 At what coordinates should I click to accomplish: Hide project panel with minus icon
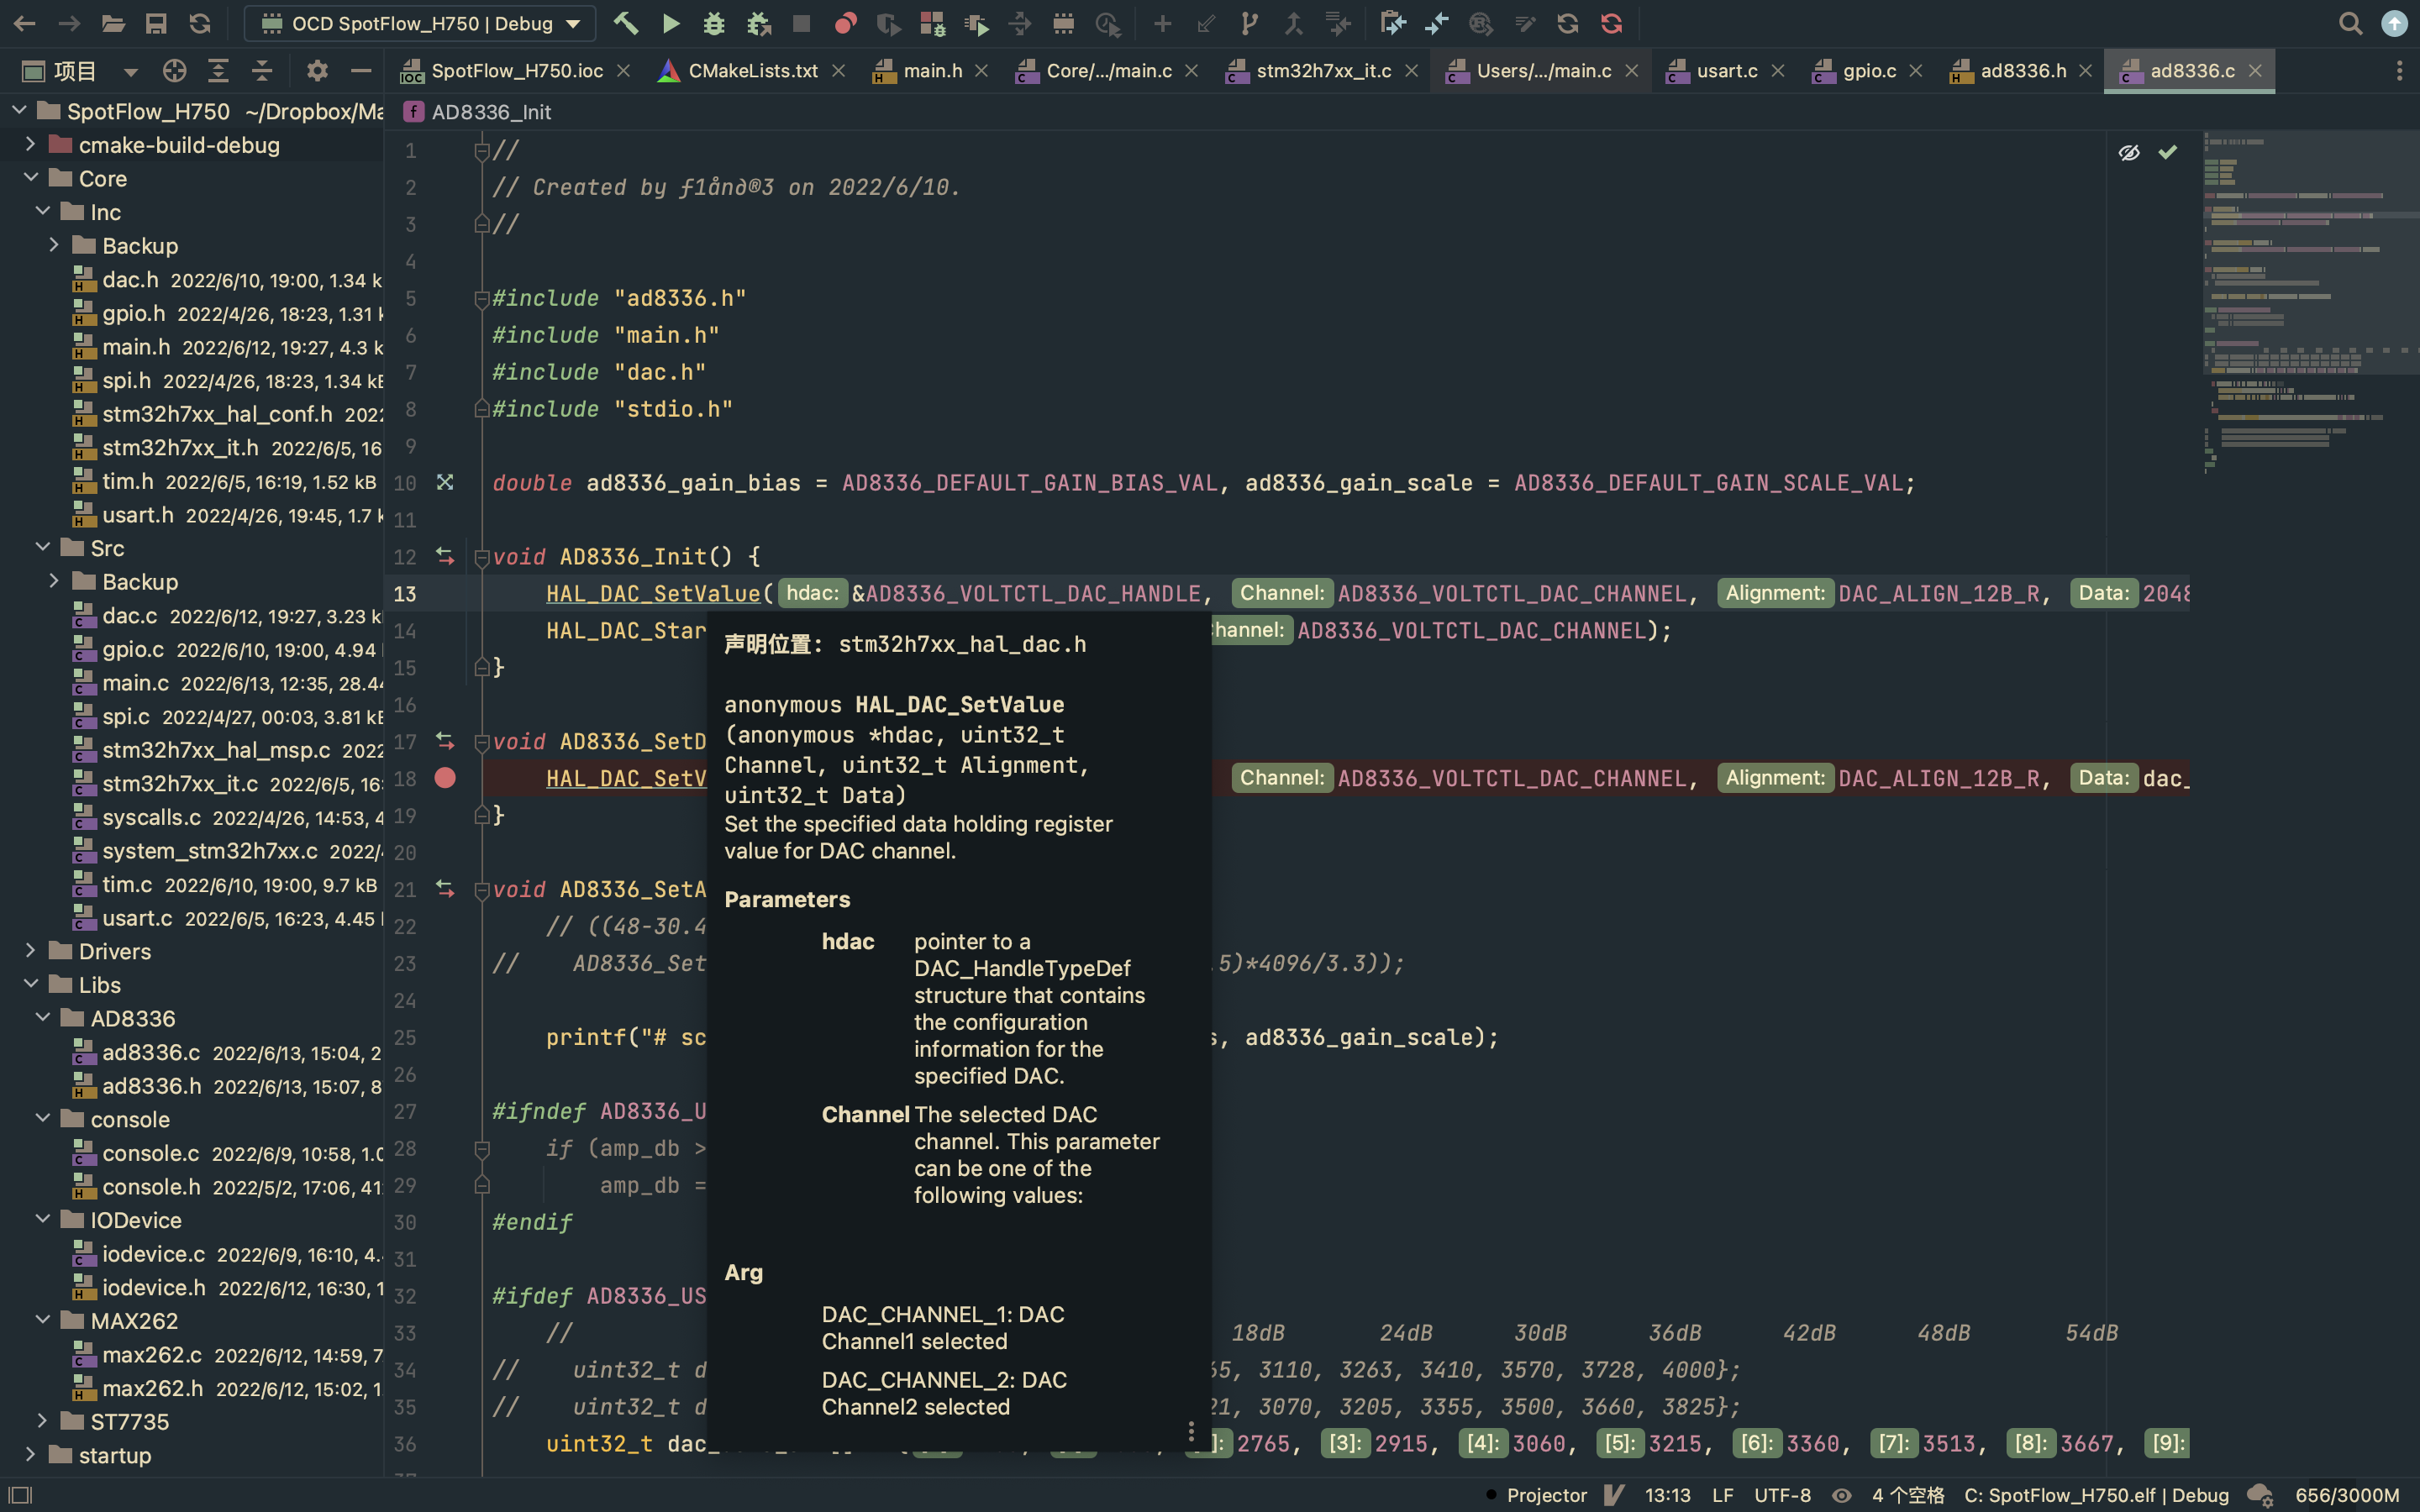coord(361,70)
